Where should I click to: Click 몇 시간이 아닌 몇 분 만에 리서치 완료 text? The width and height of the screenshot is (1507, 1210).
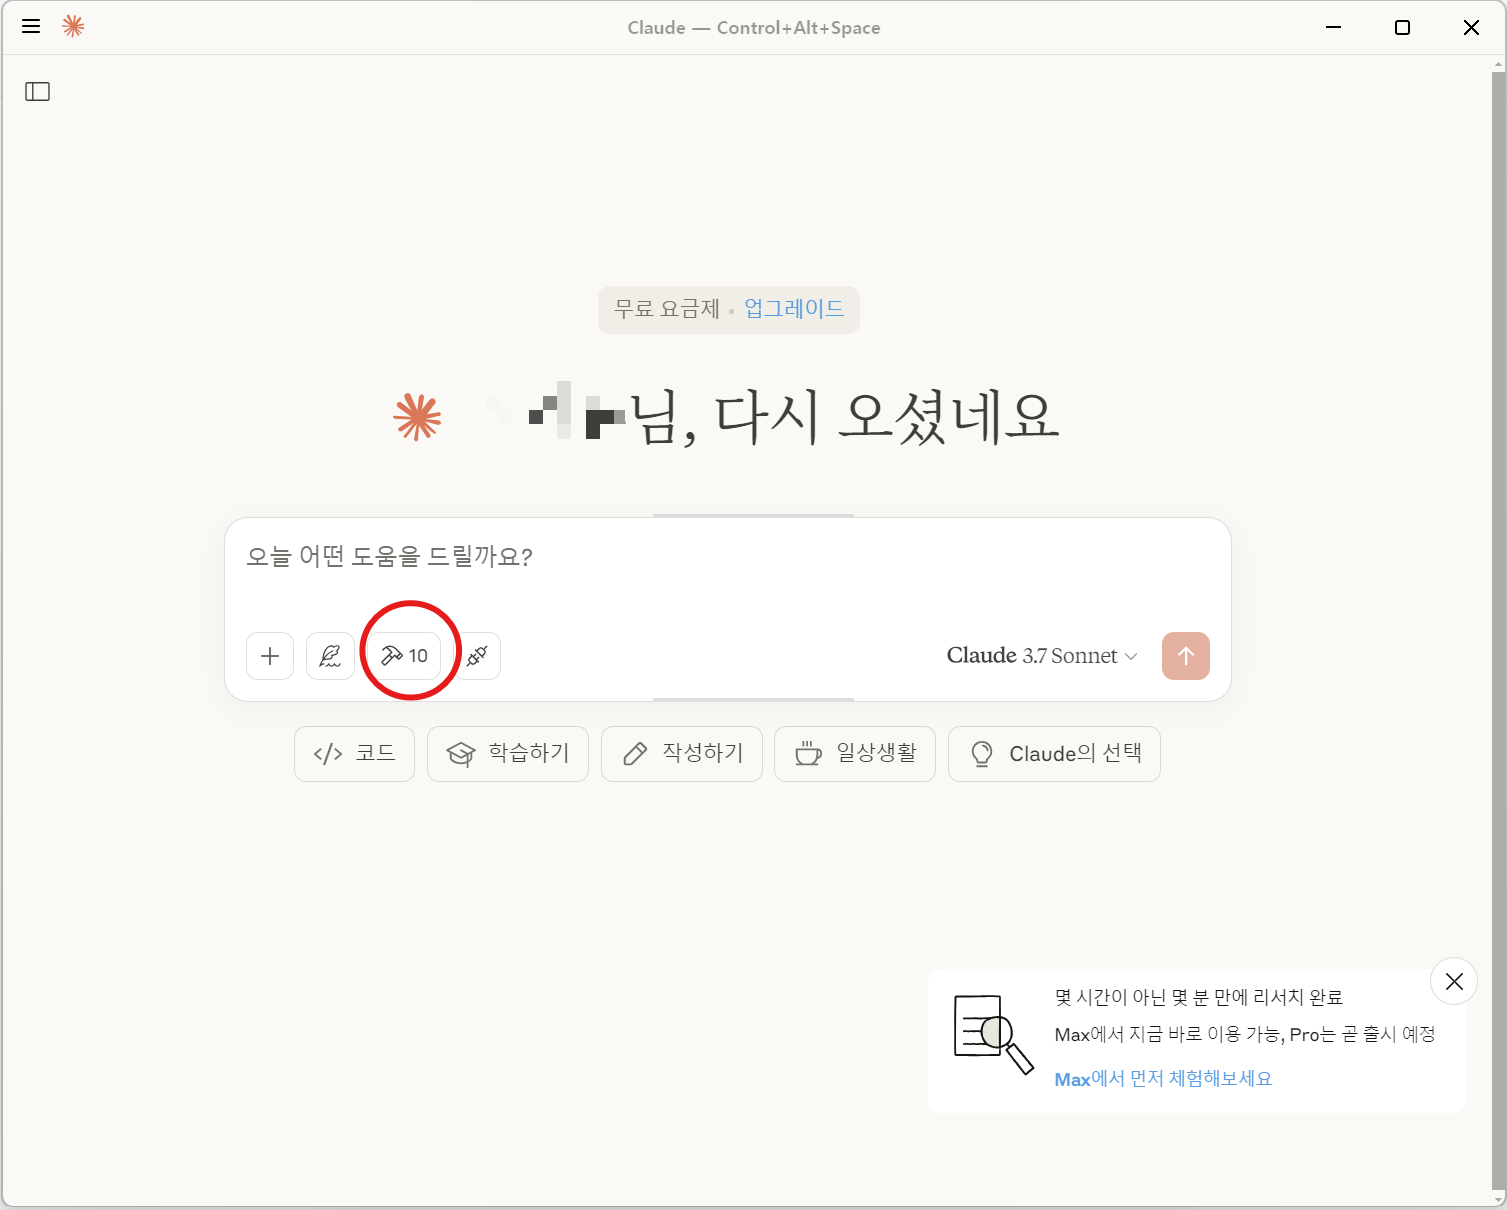(1198, 997)
